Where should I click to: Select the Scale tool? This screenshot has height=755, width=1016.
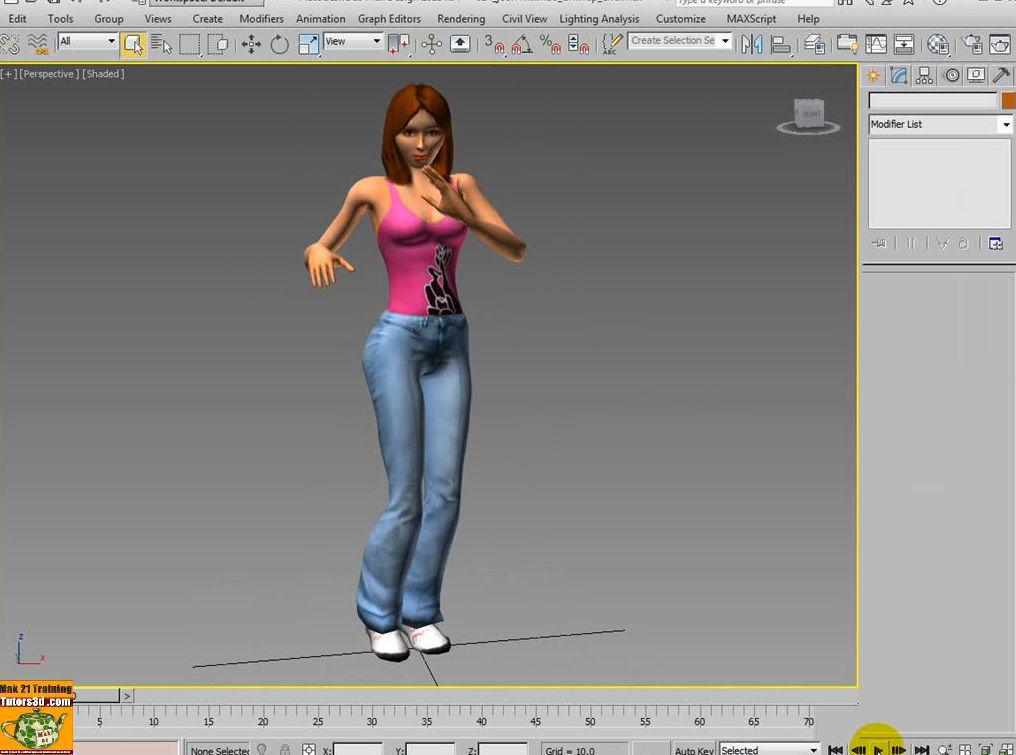click(308, 45)
